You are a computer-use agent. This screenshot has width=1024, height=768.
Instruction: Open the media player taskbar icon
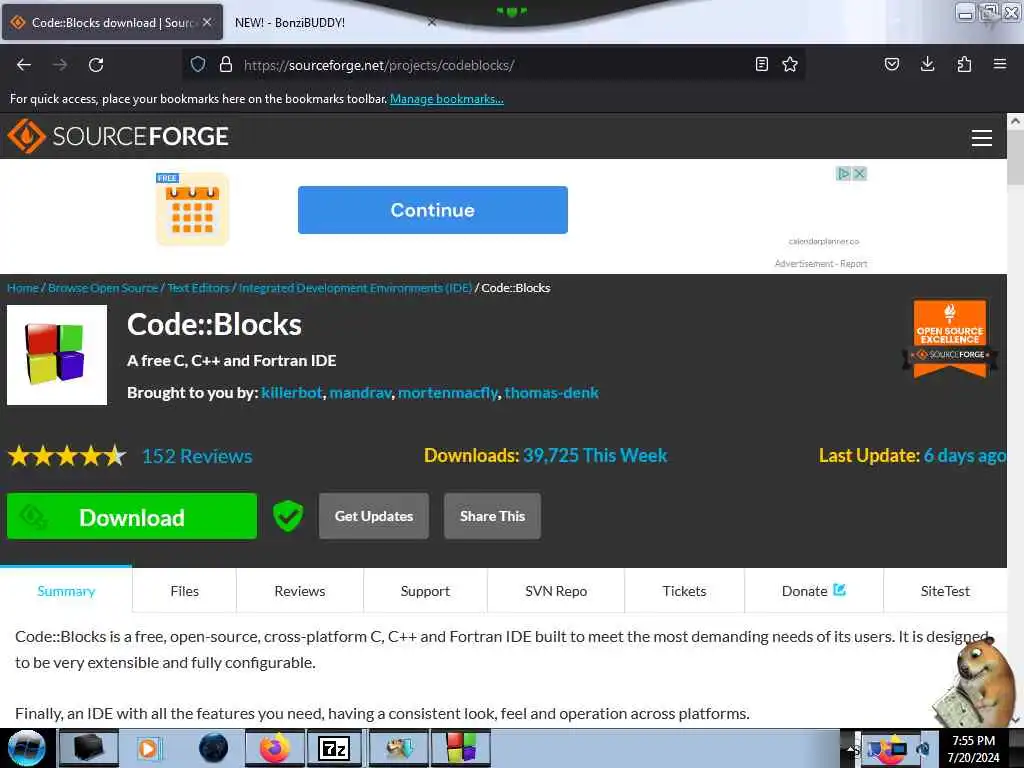coord(149,748)
